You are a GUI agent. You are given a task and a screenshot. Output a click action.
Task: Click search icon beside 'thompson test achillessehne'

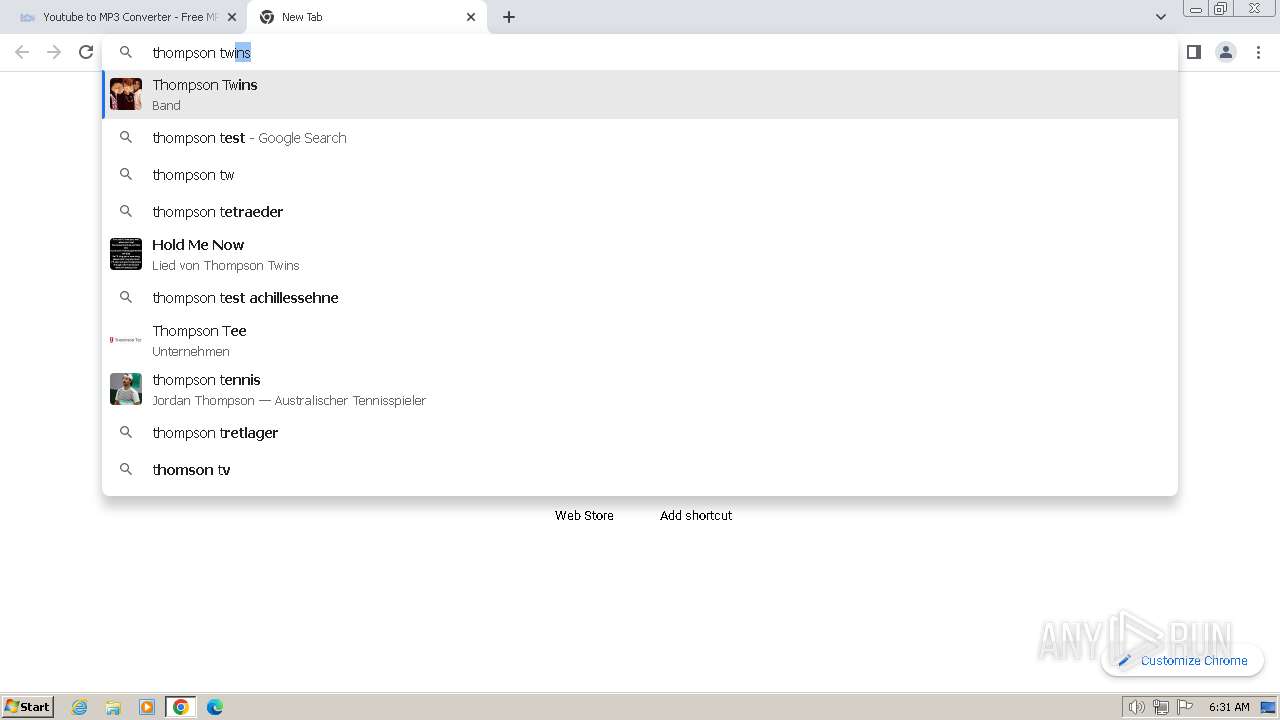pos(126,297)
